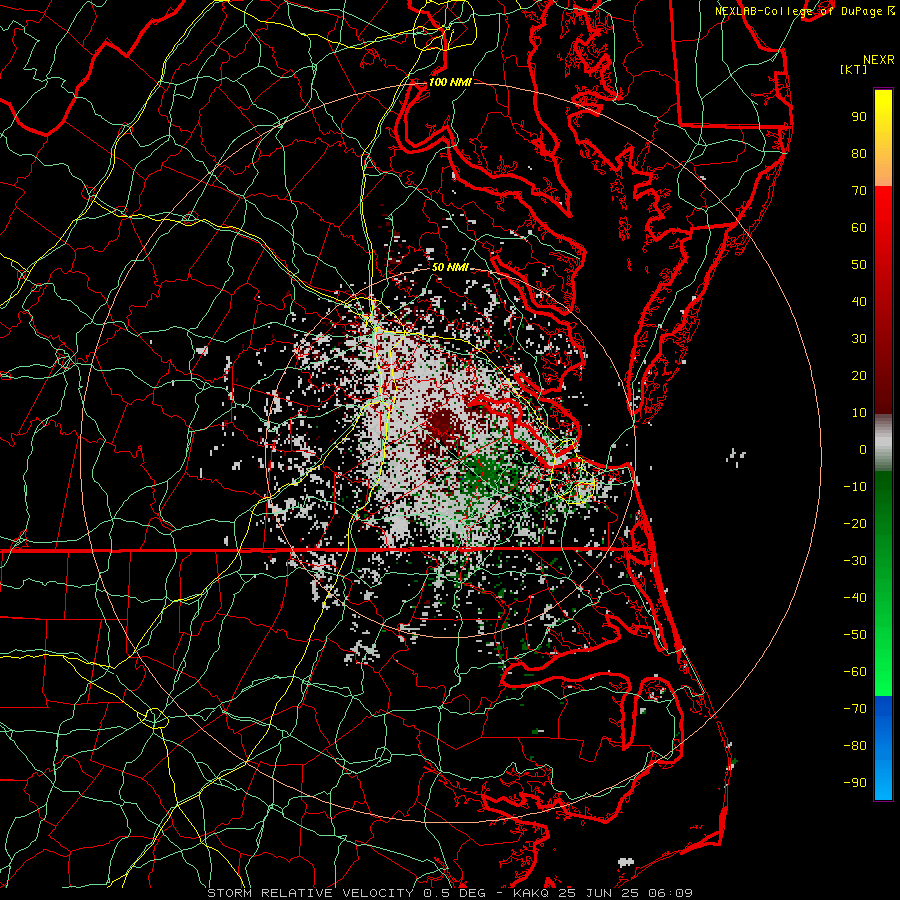Click the -50 knot scale label
The width and height of the screenshot is (900, 900).
(855, 635)
